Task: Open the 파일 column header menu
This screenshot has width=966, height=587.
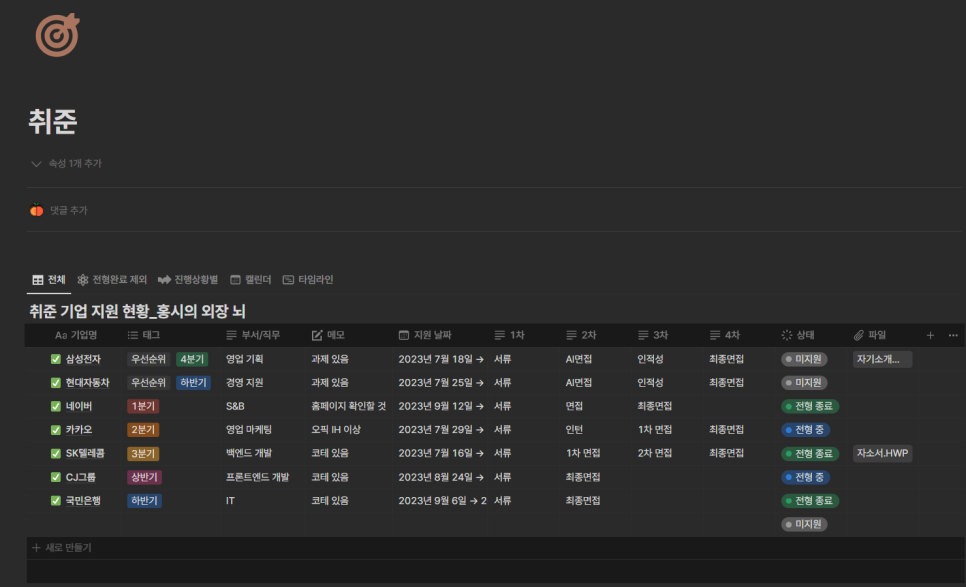Action: point(870,335)
